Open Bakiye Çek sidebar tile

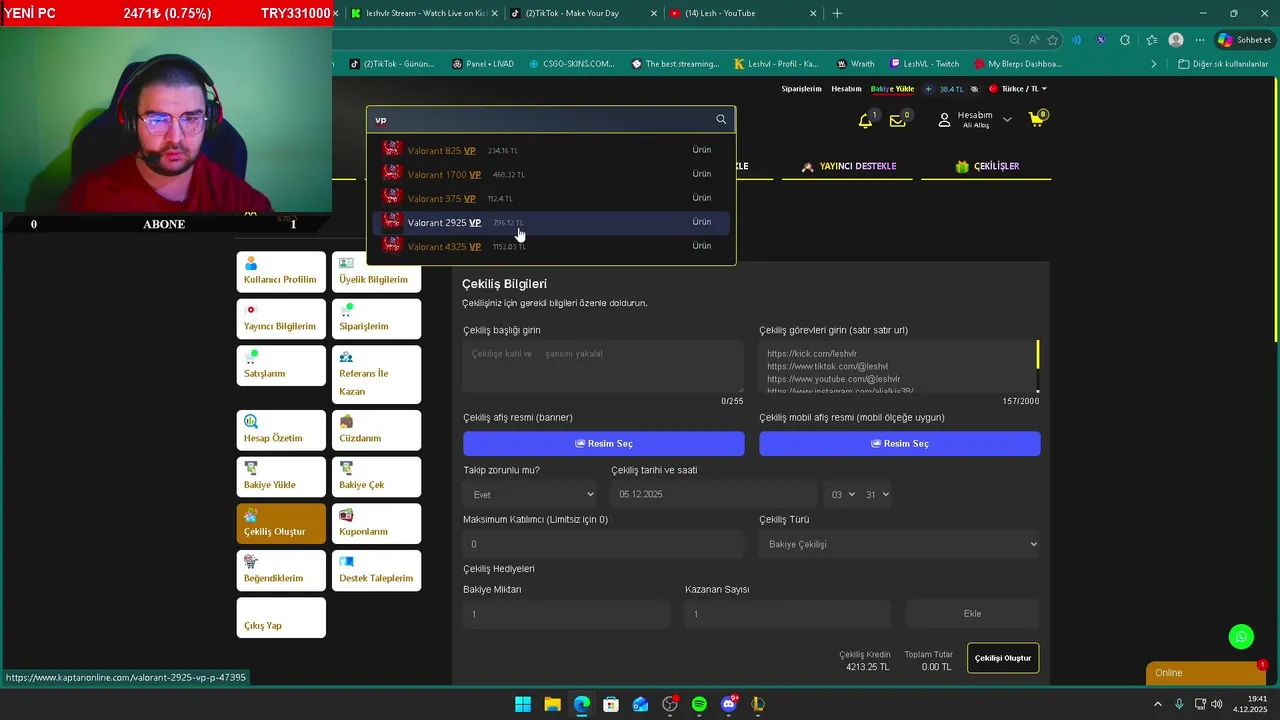pyautogui.click(x=376, y=477)
